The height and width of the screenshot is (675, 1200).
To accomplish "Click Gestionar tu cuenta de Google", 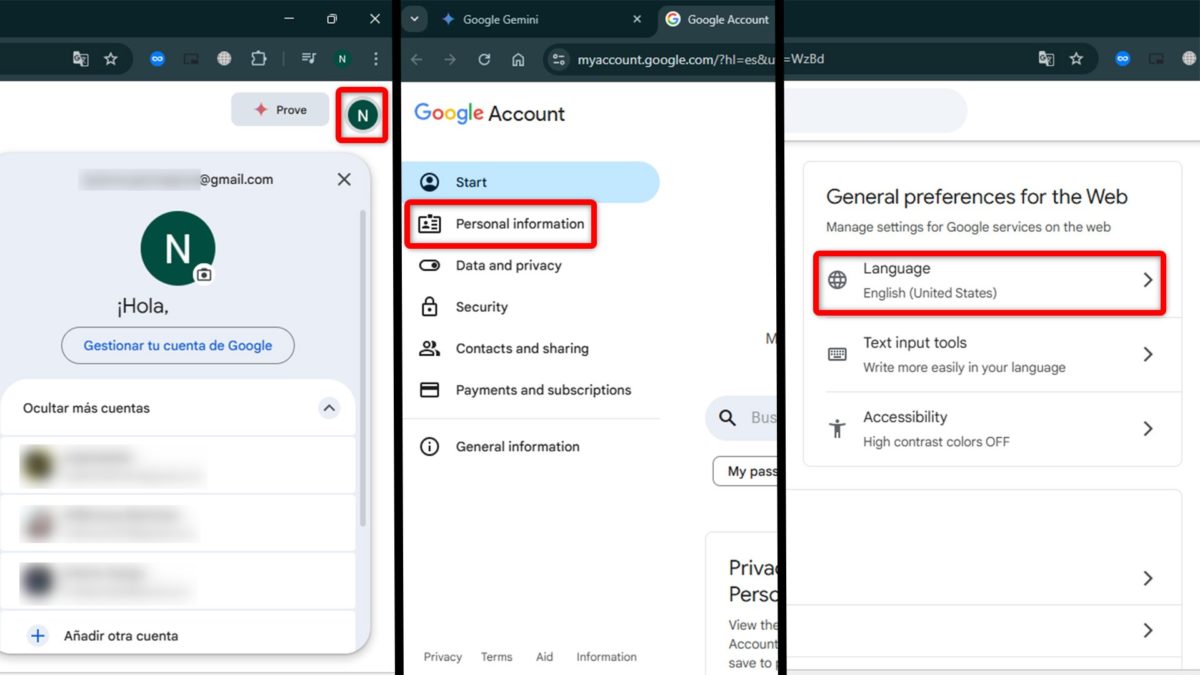I will [x=178, y=345].
